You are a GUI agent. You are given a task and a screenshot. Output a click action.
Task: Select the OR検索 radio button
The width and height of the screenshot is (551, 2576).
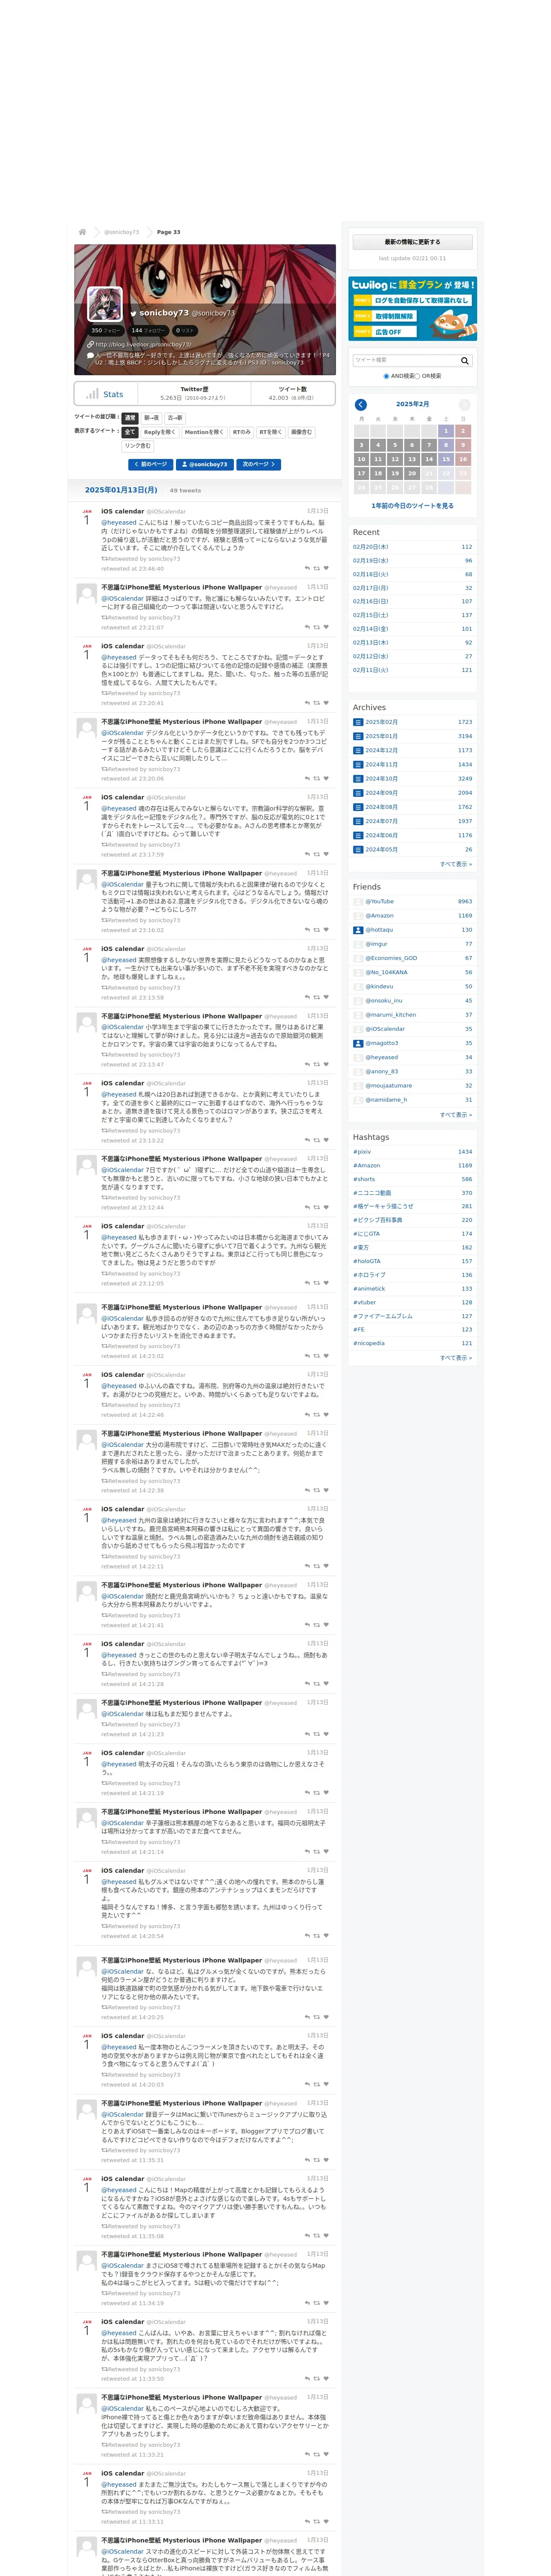pyautogui.click(x=418, y=376)
